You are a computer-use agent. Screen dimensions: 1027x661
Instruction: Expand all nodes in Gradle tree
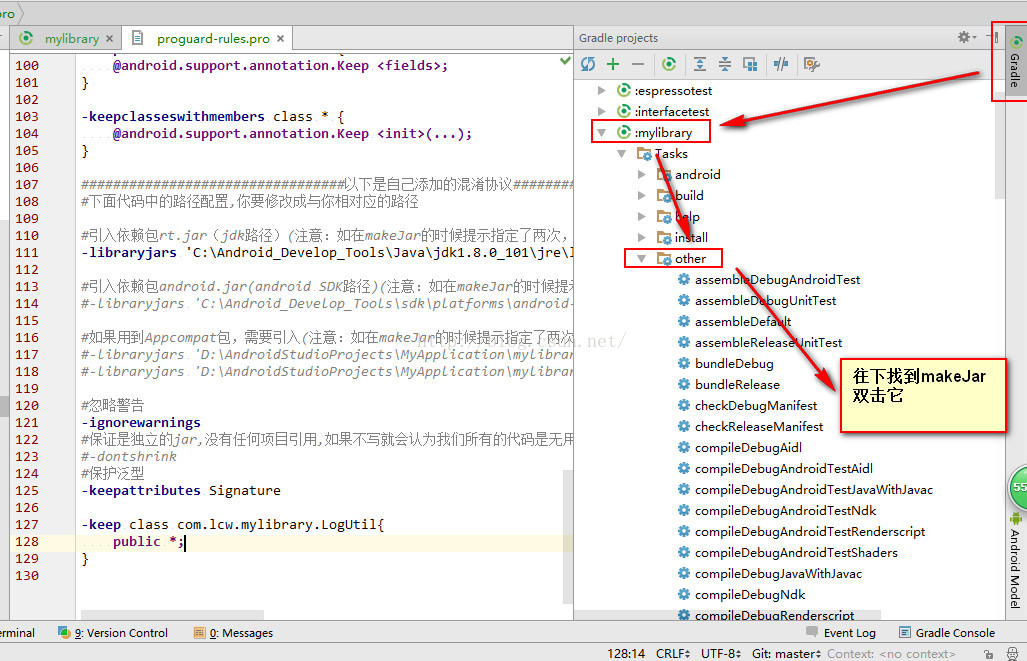pyautogui.click(x=700, y=64)
